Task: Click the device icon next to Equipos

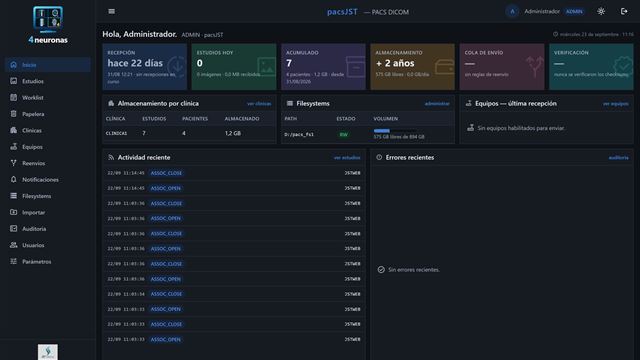Action: point(13,147)
